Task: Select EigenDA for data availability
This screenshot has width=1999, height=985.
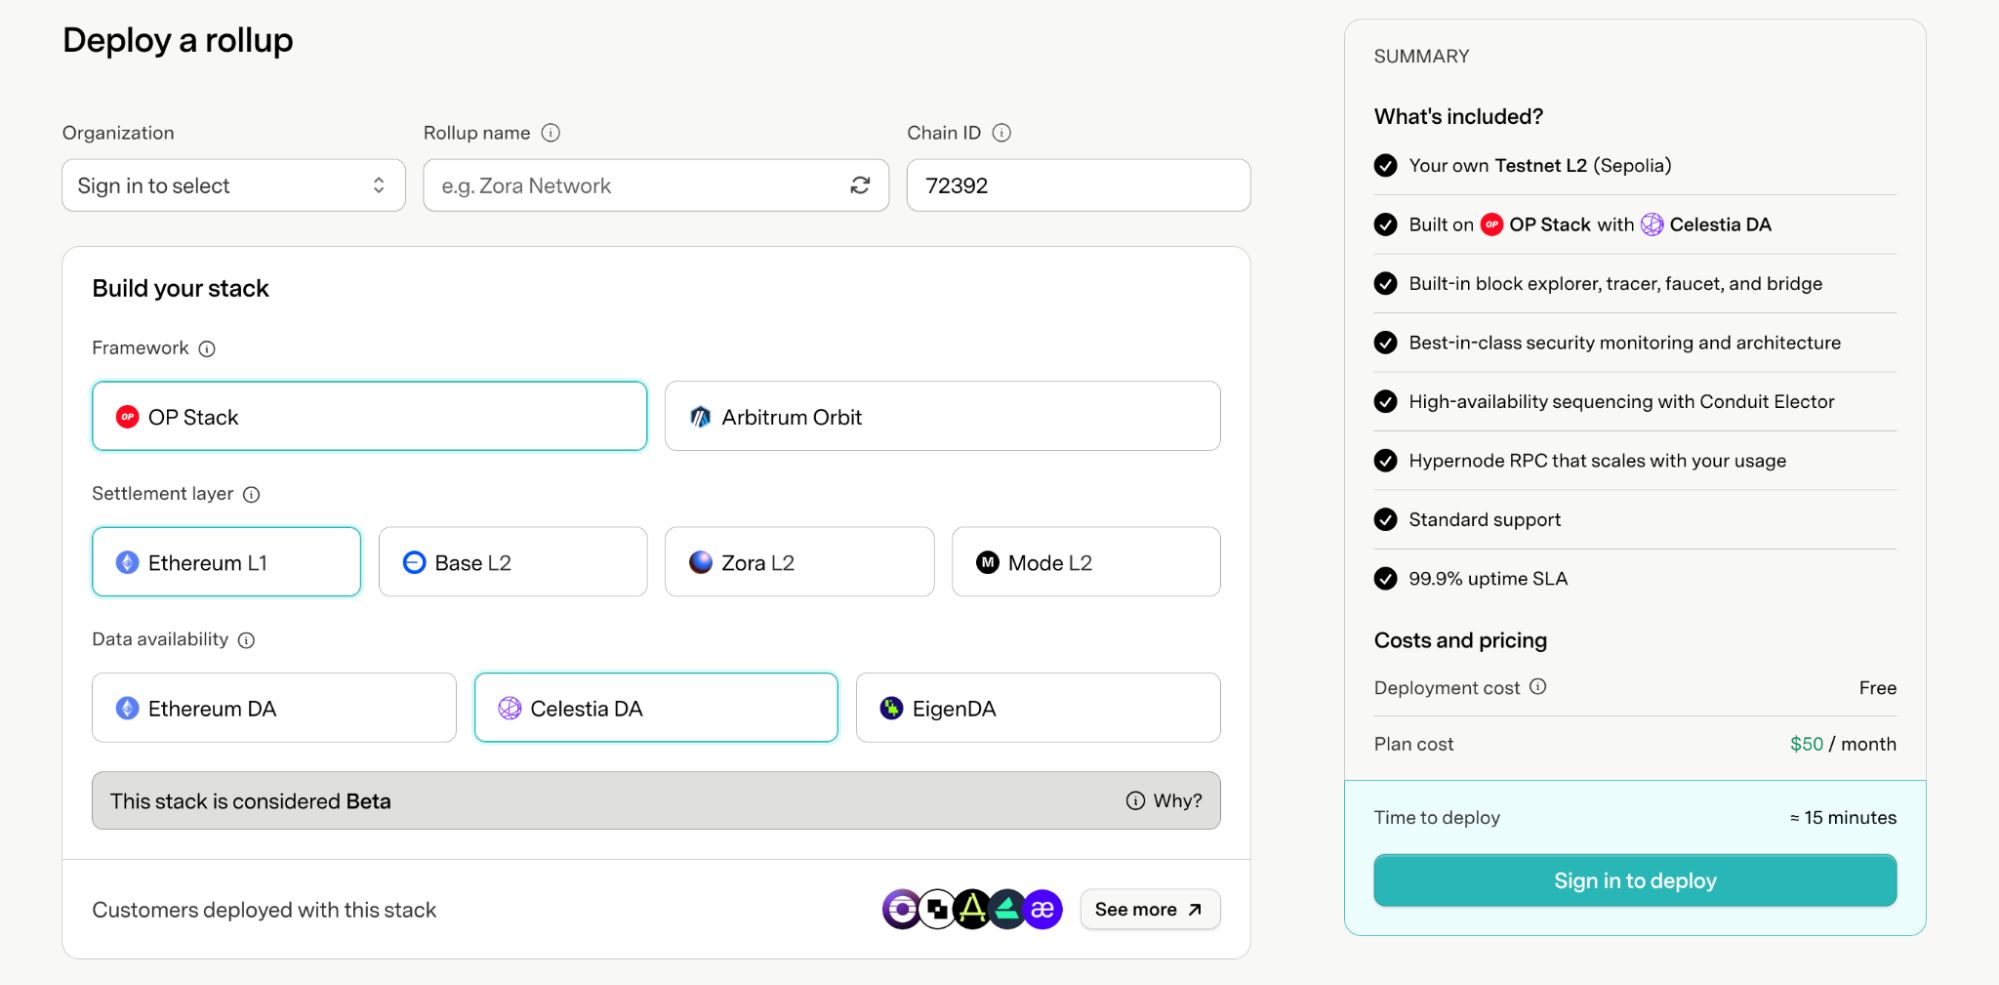Action: (1038, 709)
